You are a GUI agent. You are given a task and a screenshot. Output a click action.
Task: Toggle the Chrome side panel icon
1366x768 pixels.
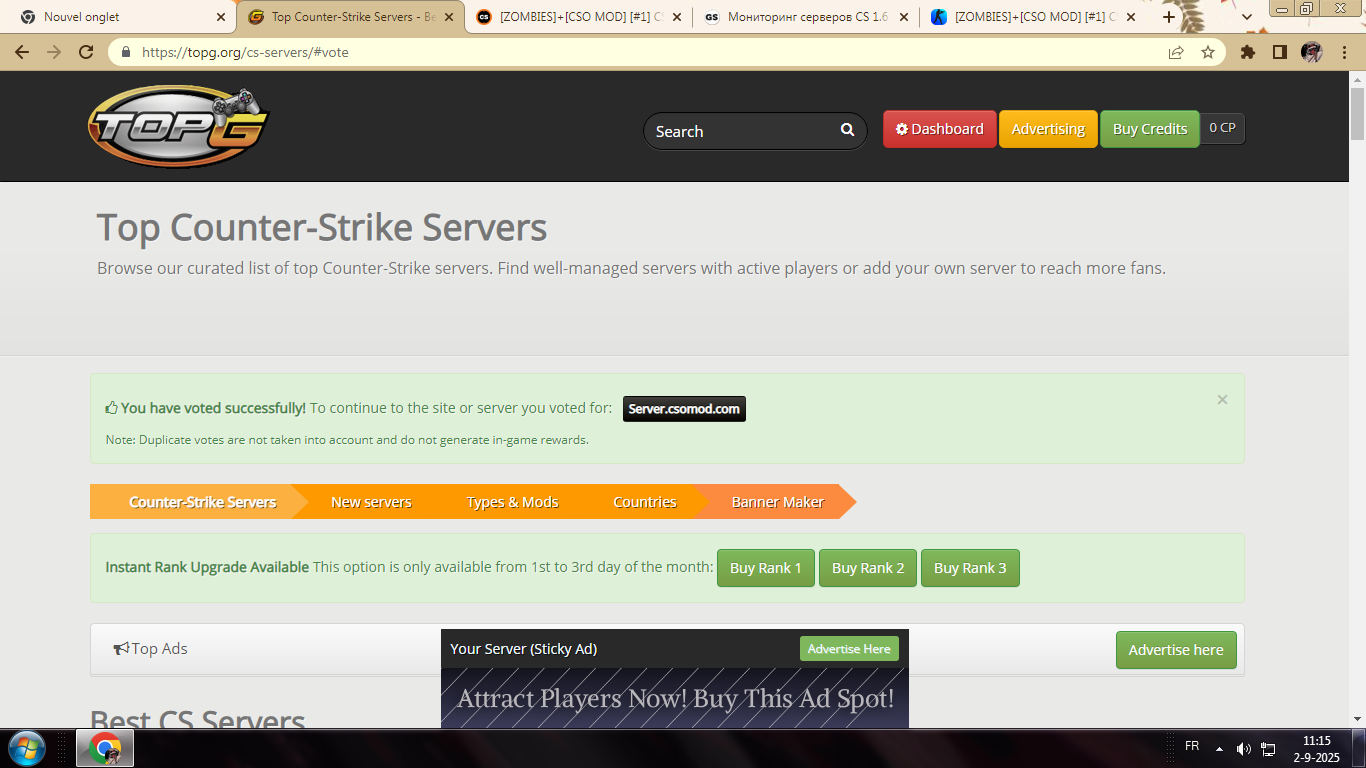pyautogui.click(x=1279, y=52)
